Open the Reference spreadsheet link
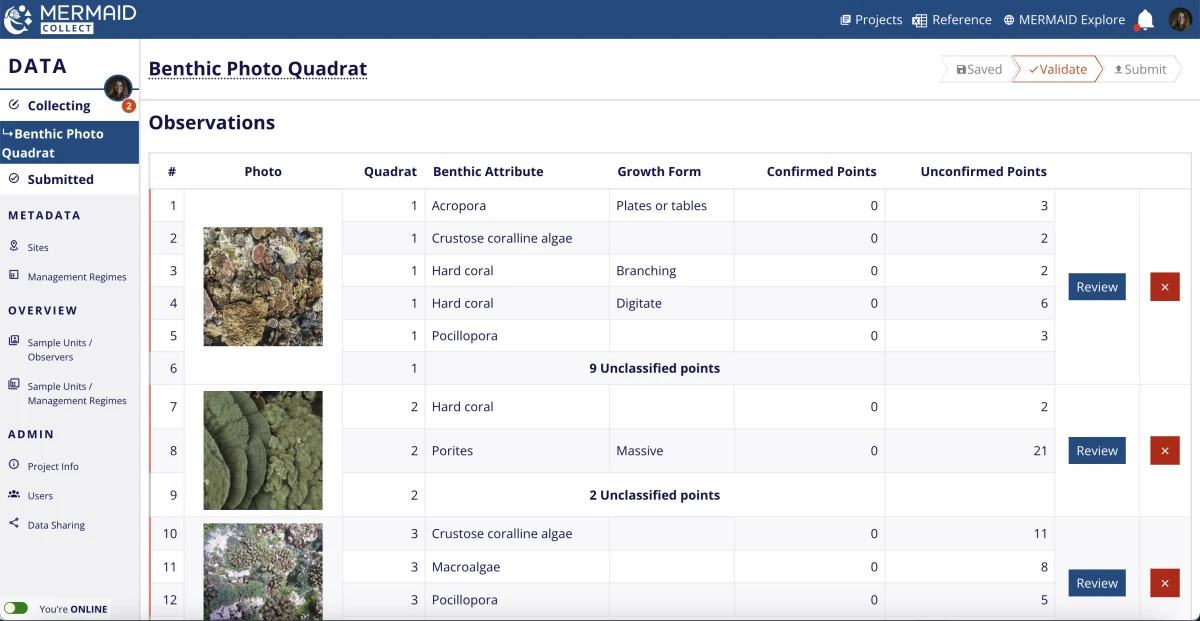Image resolution: width=1200 pixels, height=621 pixels. tap(952, 19)
